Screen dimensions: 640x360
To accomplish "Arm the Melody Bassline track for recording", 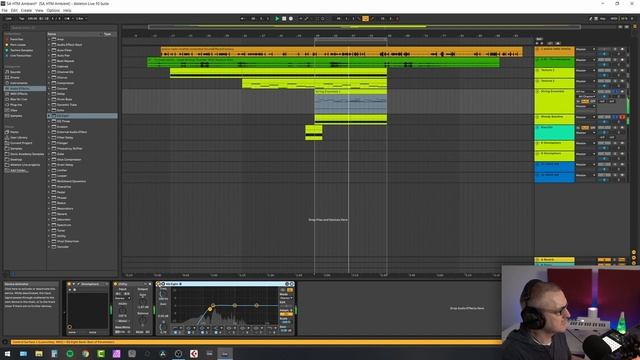I will [x=622, y=117].
